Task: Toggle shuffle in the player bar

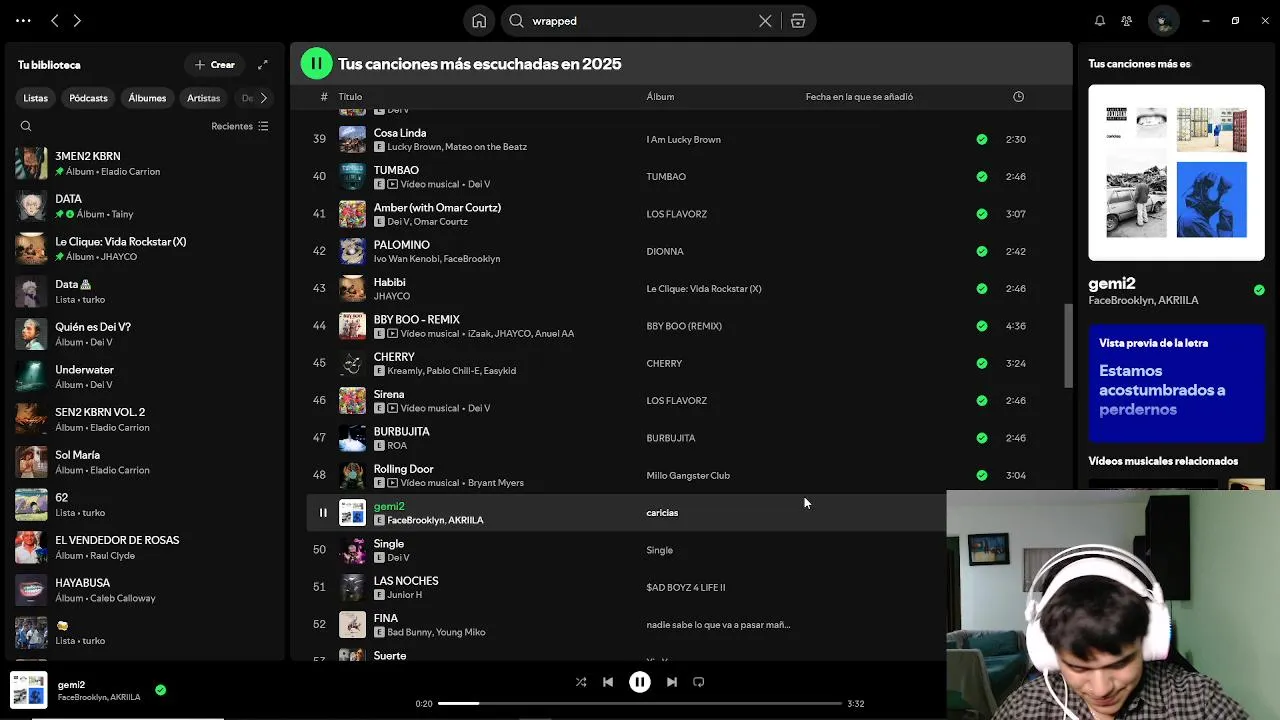Action: [x=581, y=682]
